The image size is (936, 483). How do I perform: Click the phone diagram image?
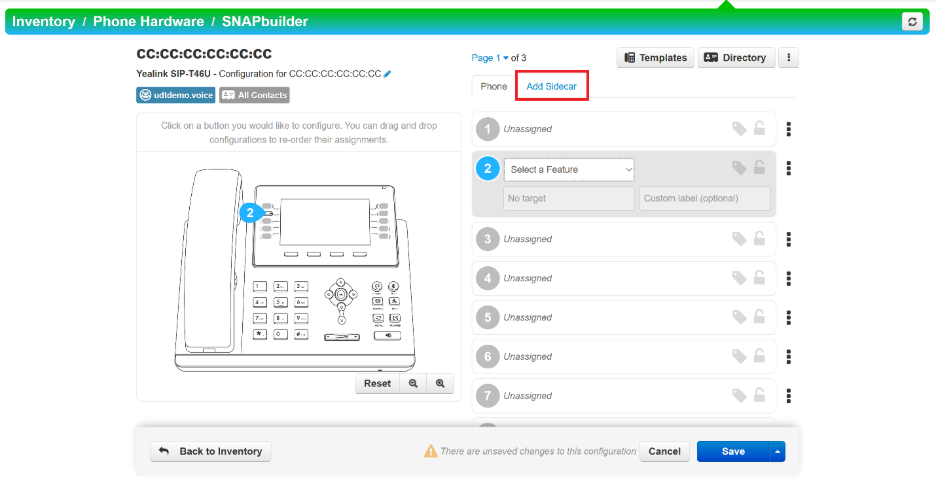pyautogui.click(x=295, y=272)
